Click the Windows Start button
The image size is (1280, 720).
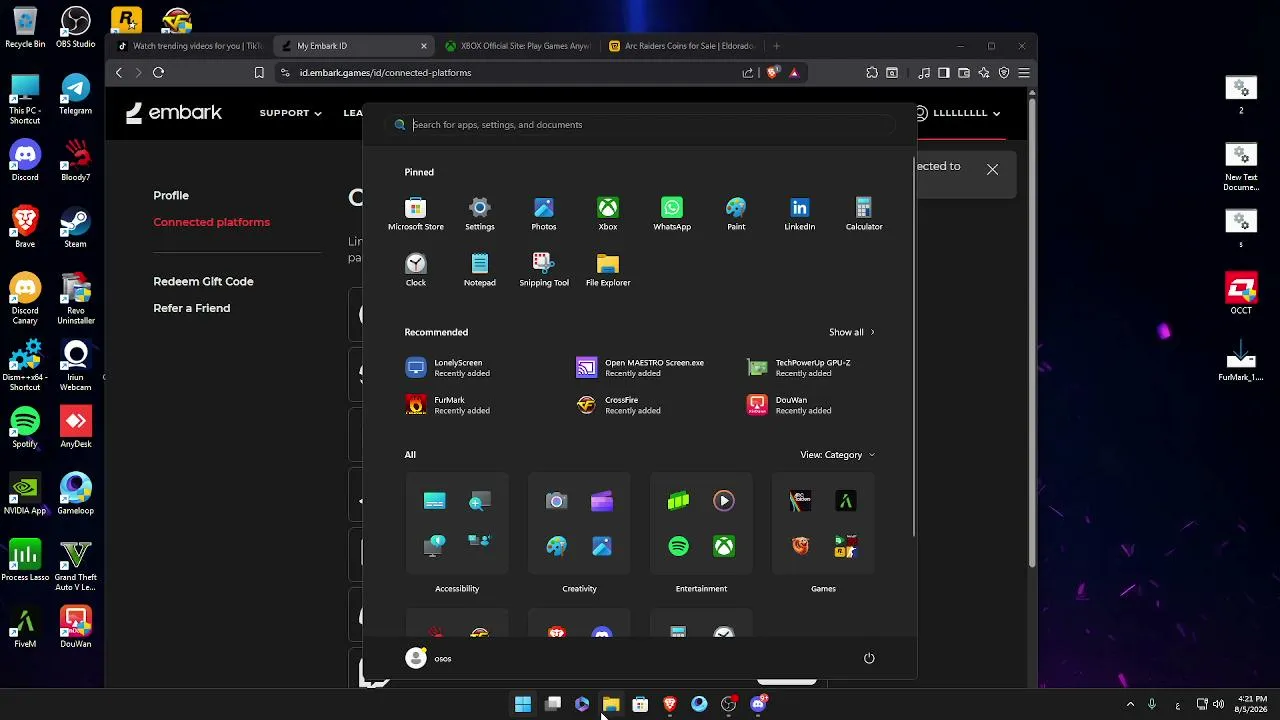coord(523,705)
